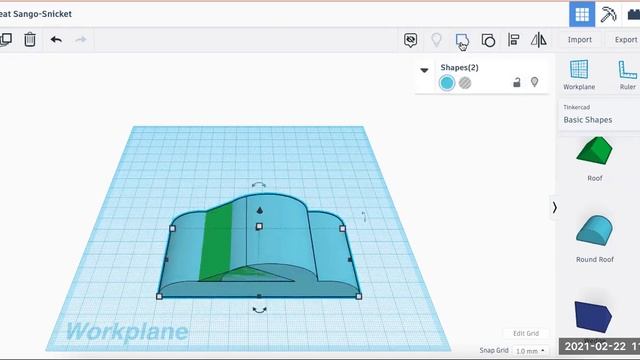Click the rotation arrow below the shape

click(x=259, y=310)
